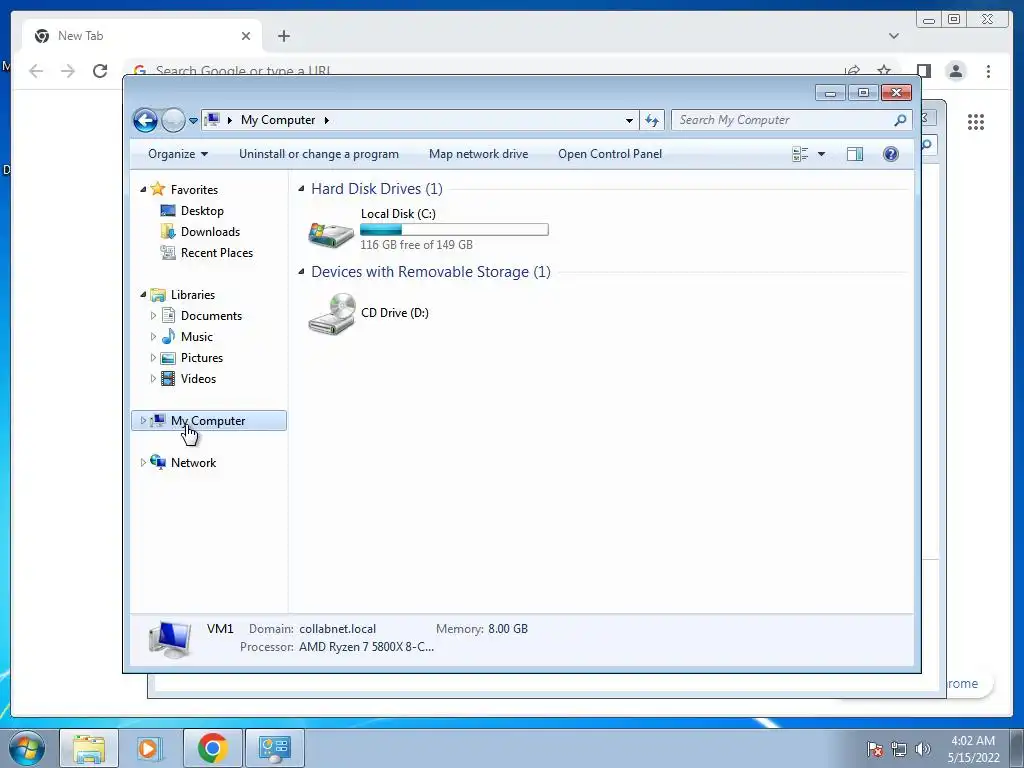
Task: Select the CD Drive (D:) icon
Action: pyautogui.click(x=332, y=313)
